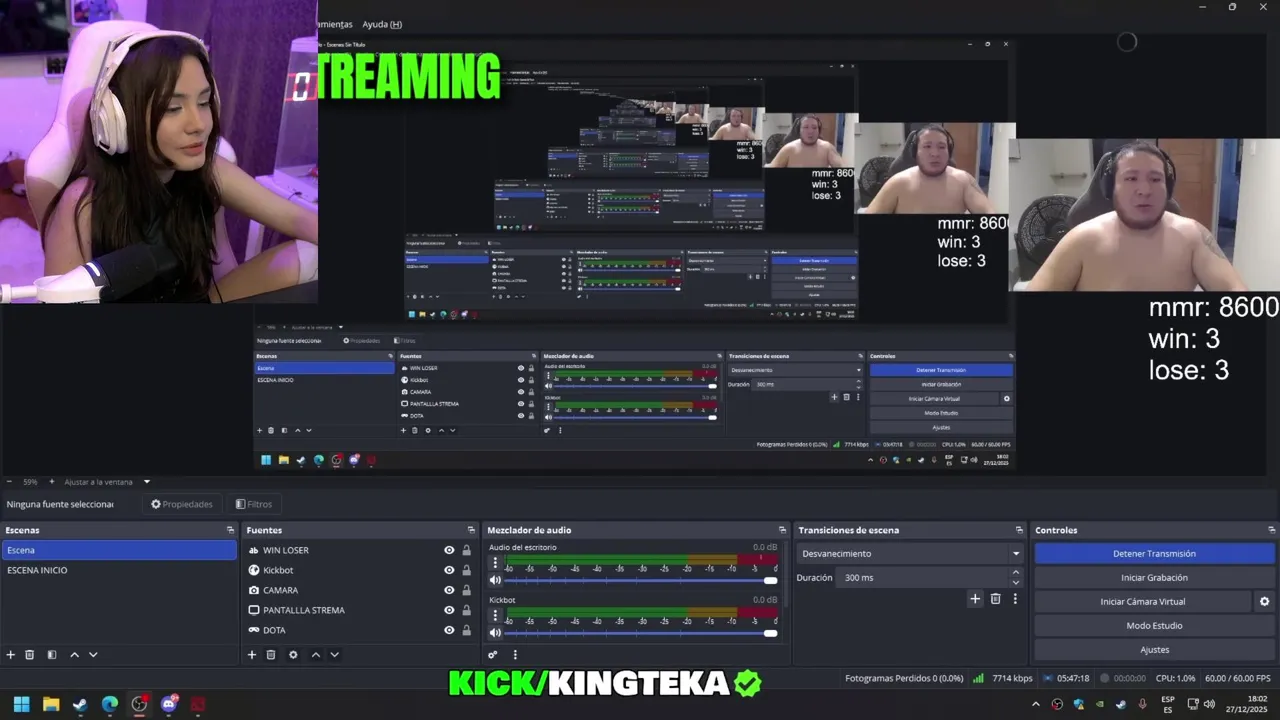Move scene up arrow in Escenas
Viewport: 1280px width, 720px height.
[x=74, y=655]
